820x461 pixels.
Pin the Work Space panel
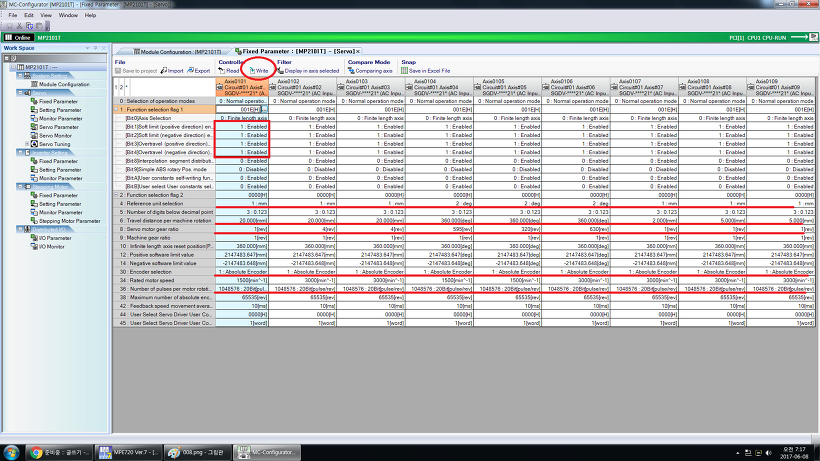coord(96,48)
